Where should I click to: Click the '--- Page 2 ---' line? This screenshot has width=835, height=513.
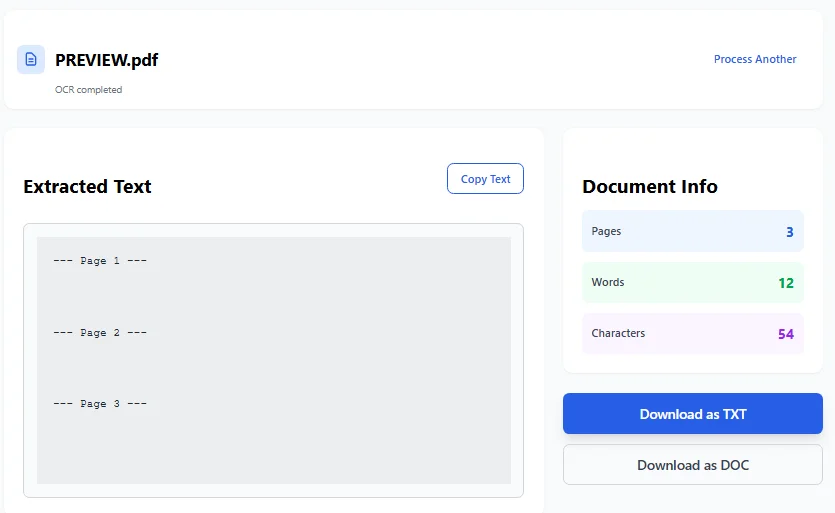pos(100,332)
